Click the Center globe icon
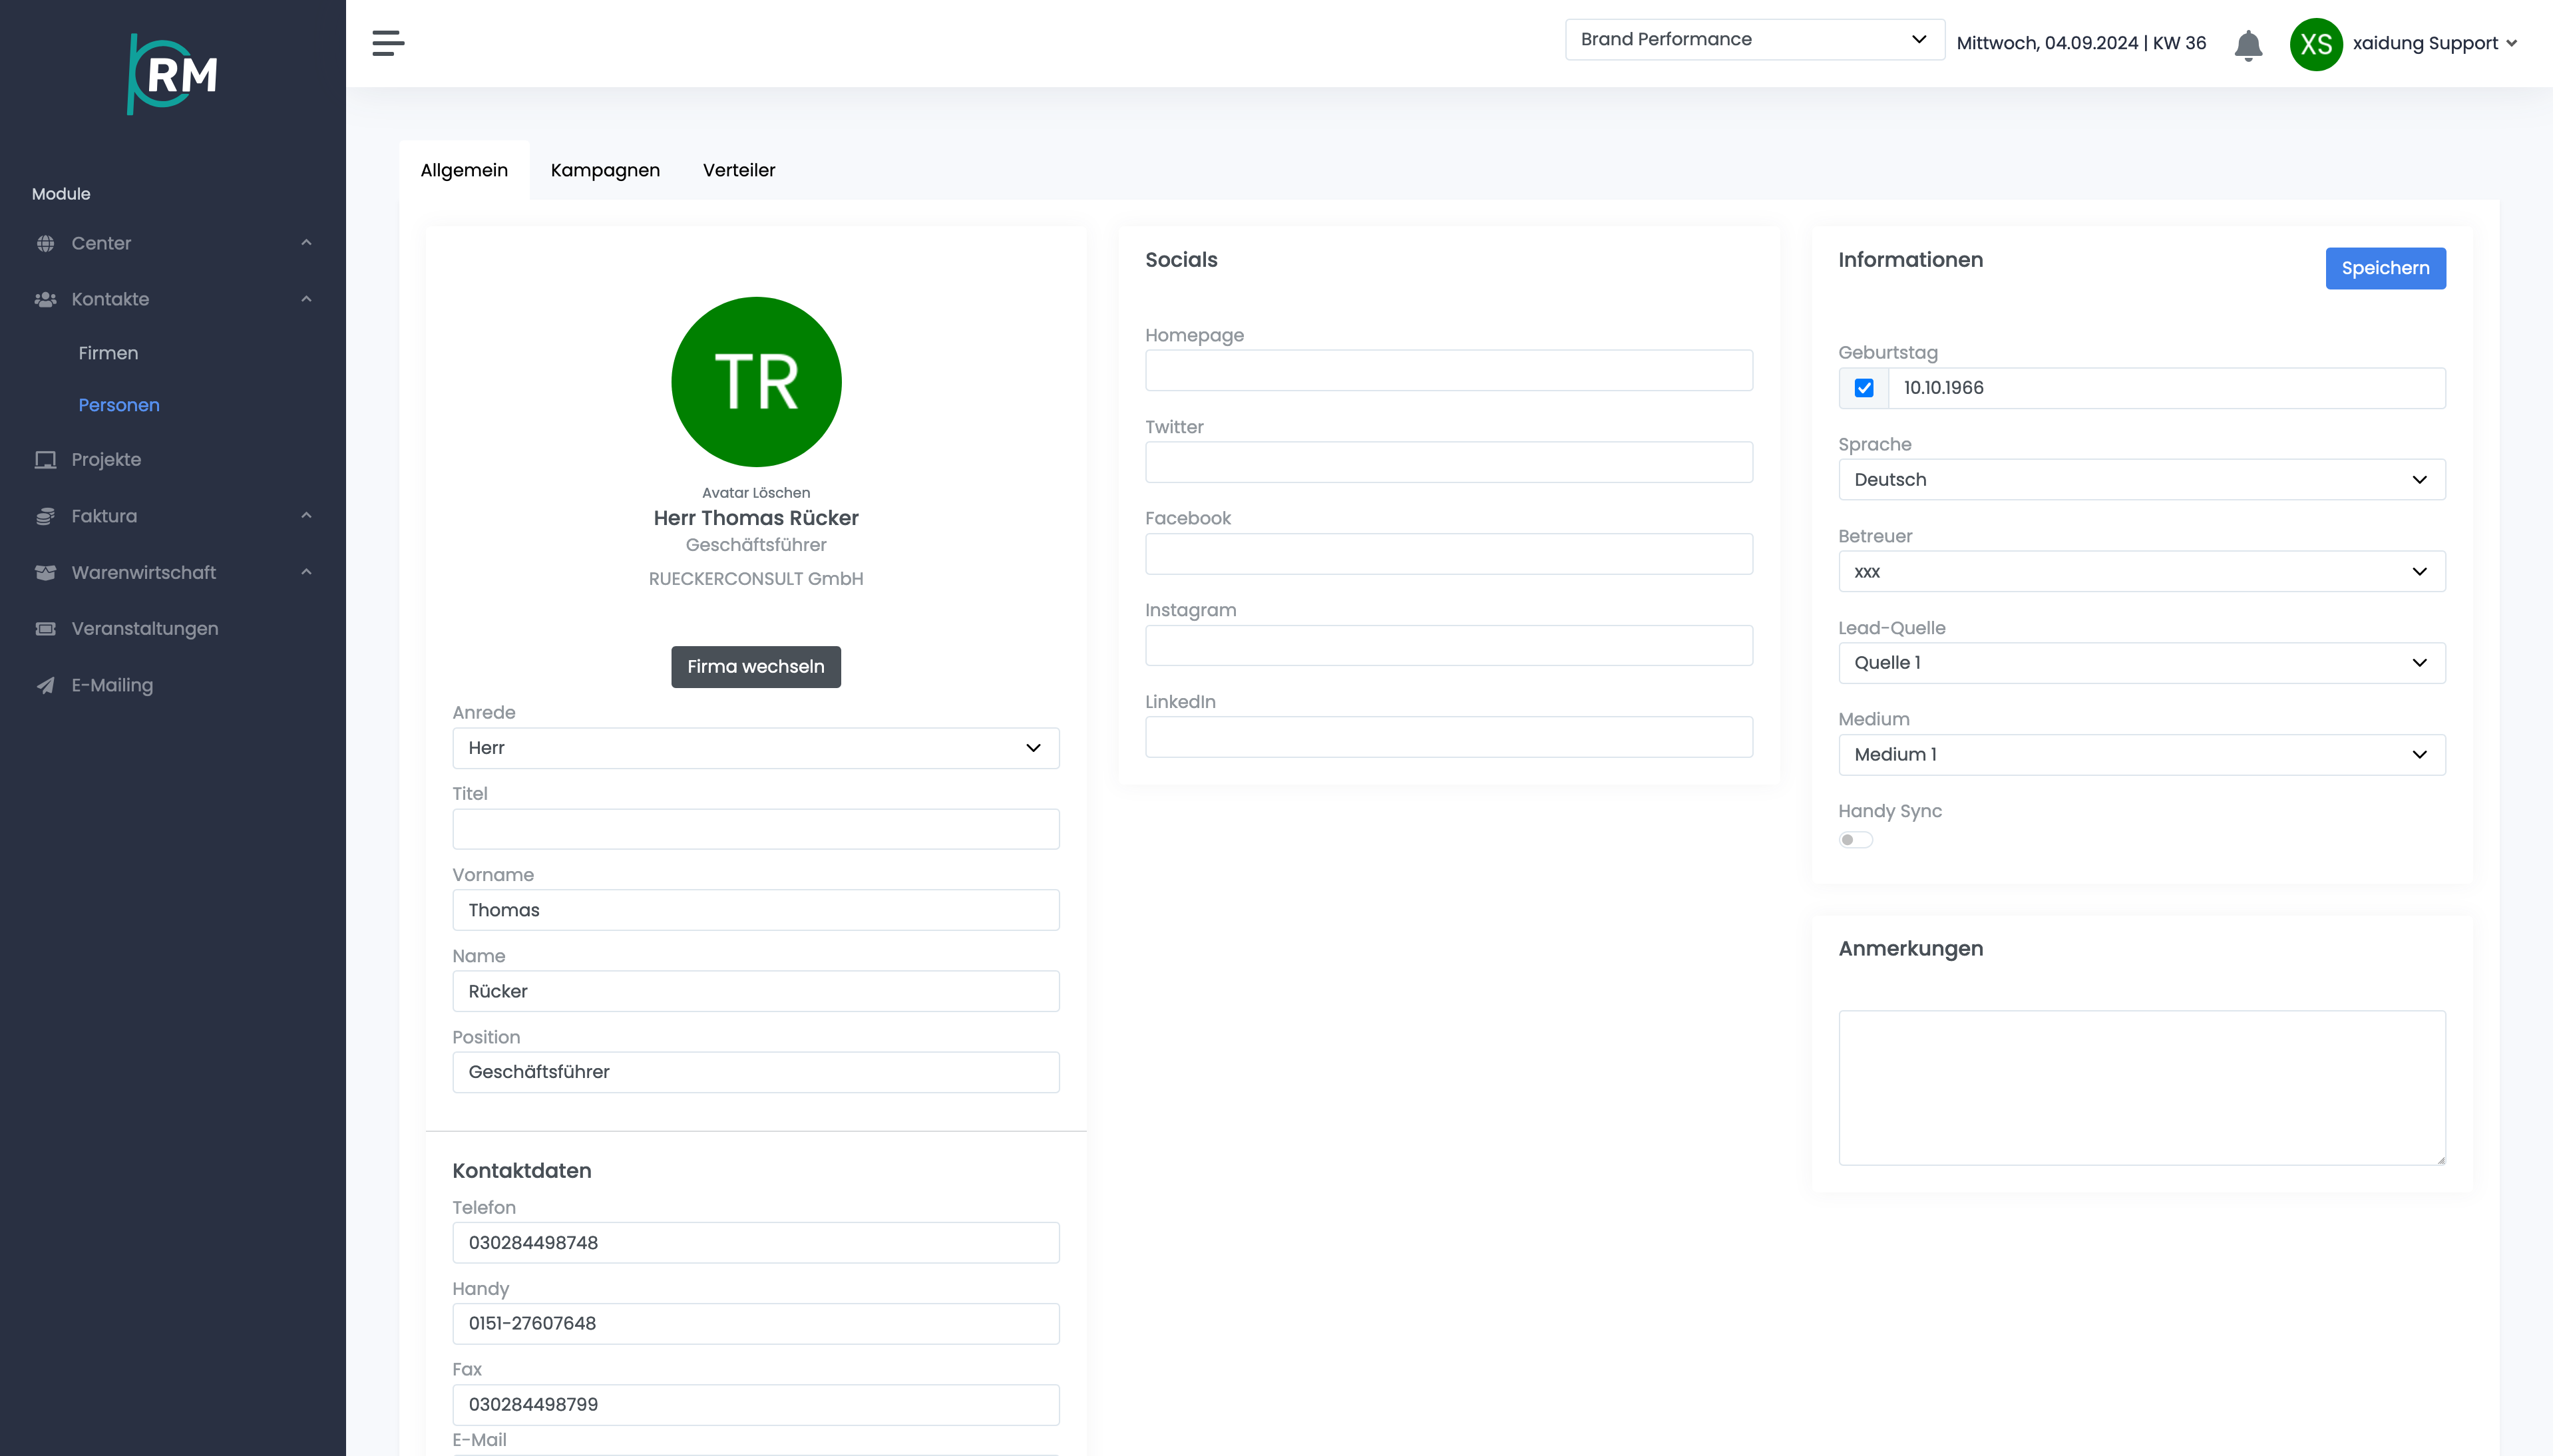Viewport: 2553px width, 1456px height. tap(45, 243)
